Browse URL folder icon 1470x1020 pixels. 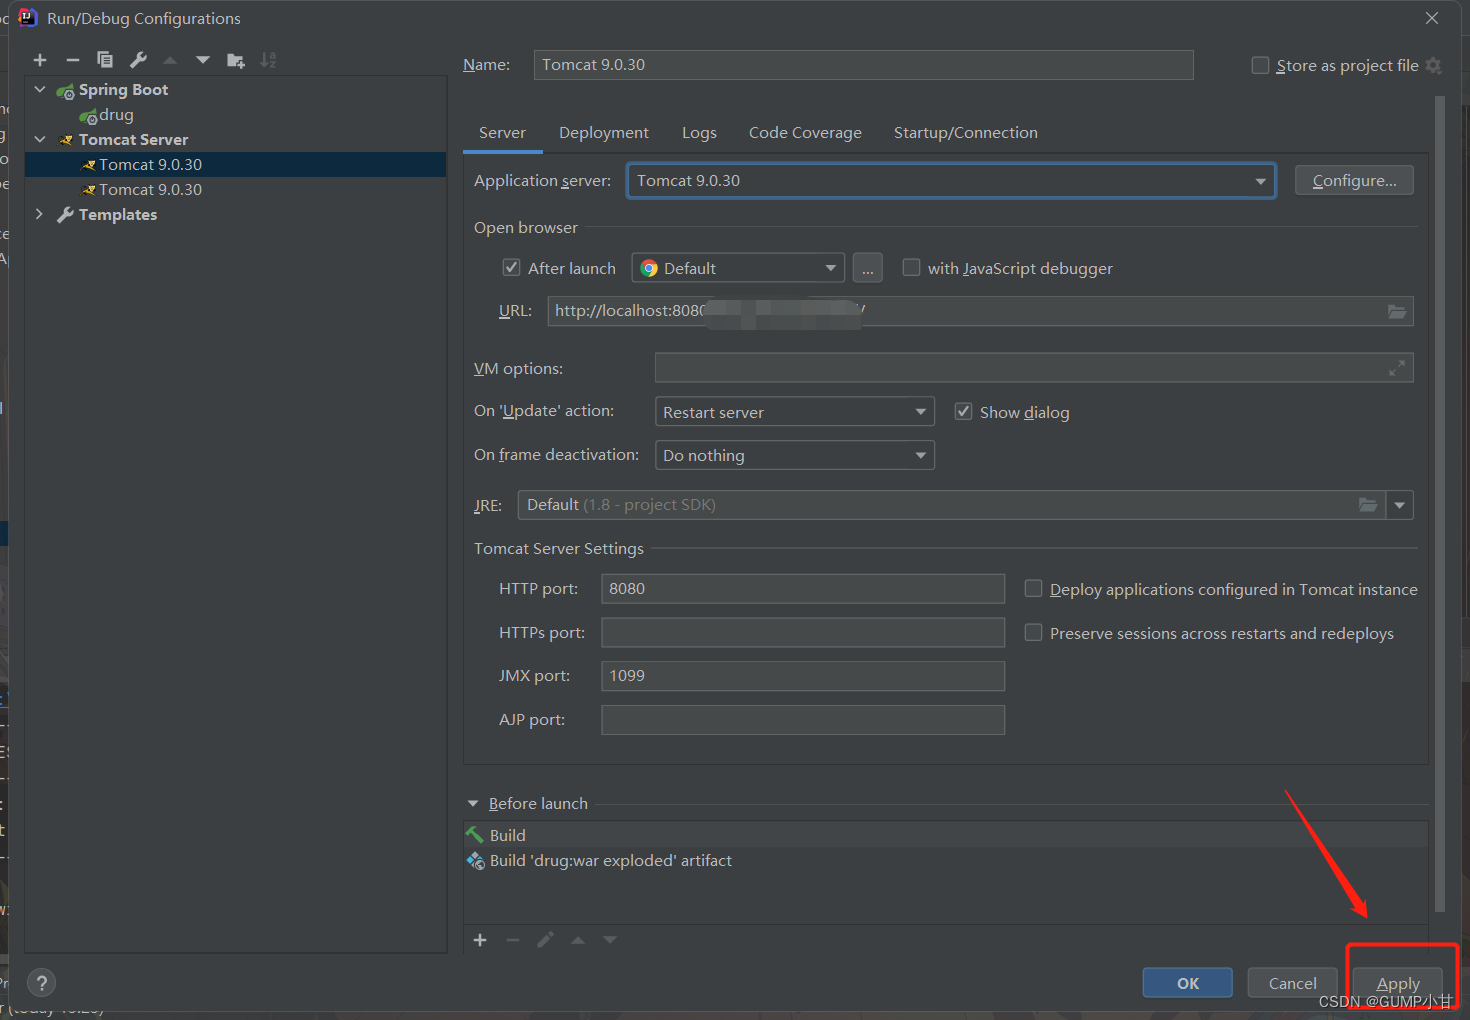coord(1396,311)
